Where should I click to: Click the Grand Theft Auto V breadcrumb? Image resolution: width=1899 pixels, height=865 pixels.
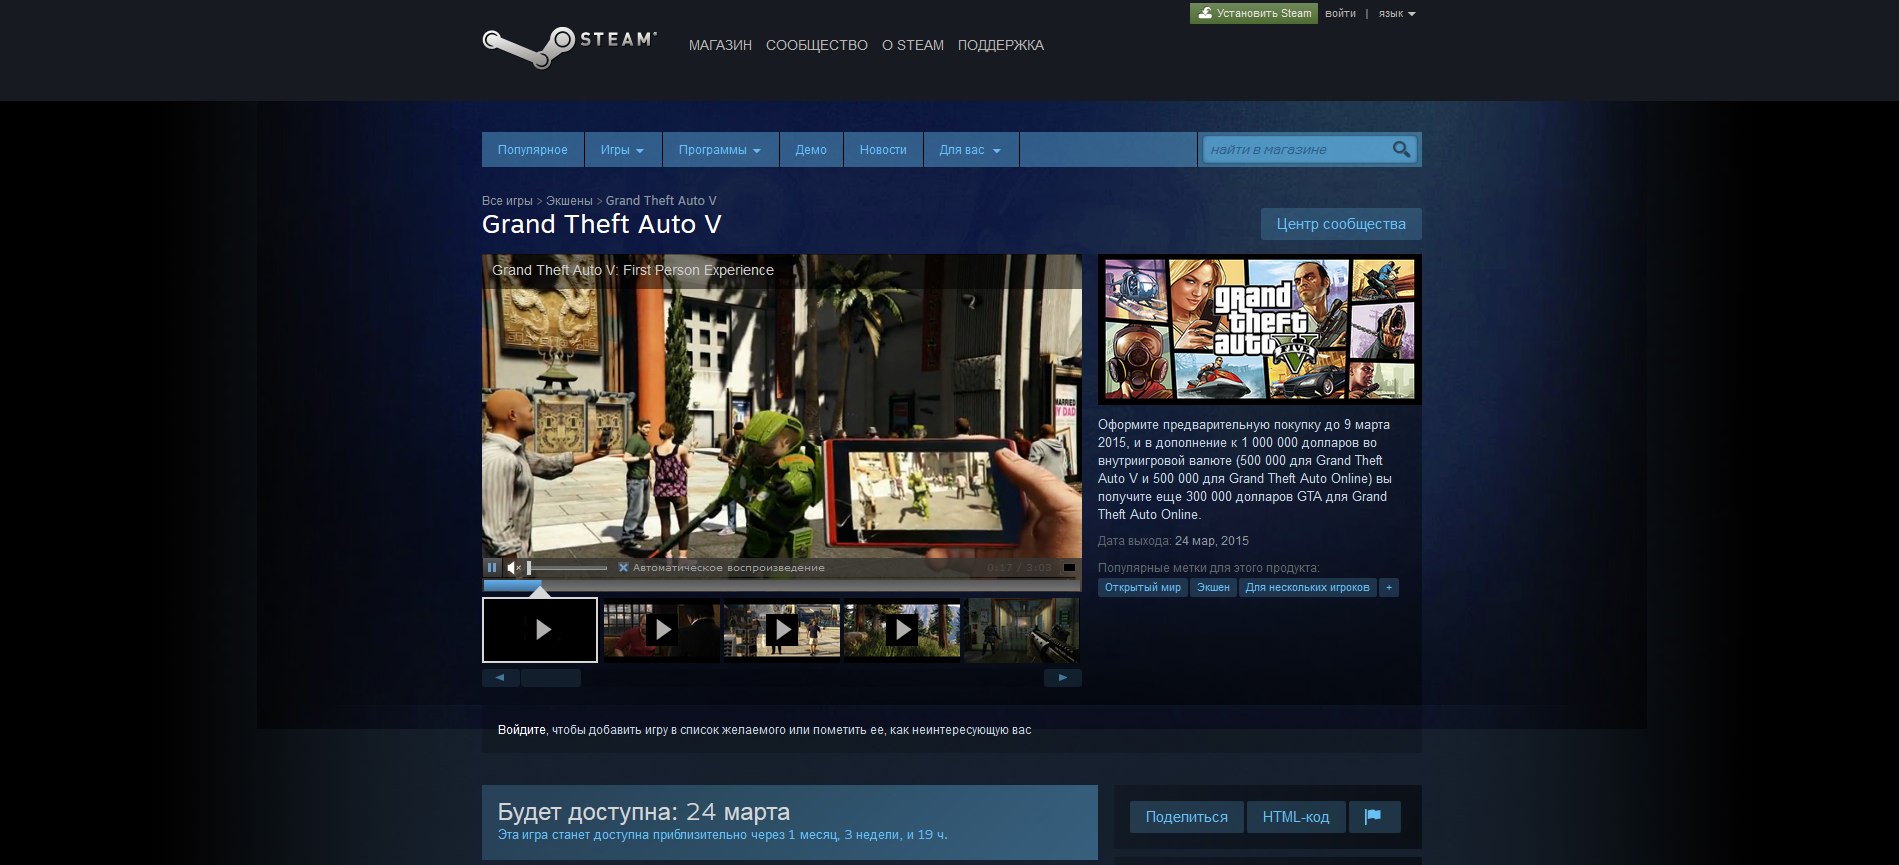661,201
